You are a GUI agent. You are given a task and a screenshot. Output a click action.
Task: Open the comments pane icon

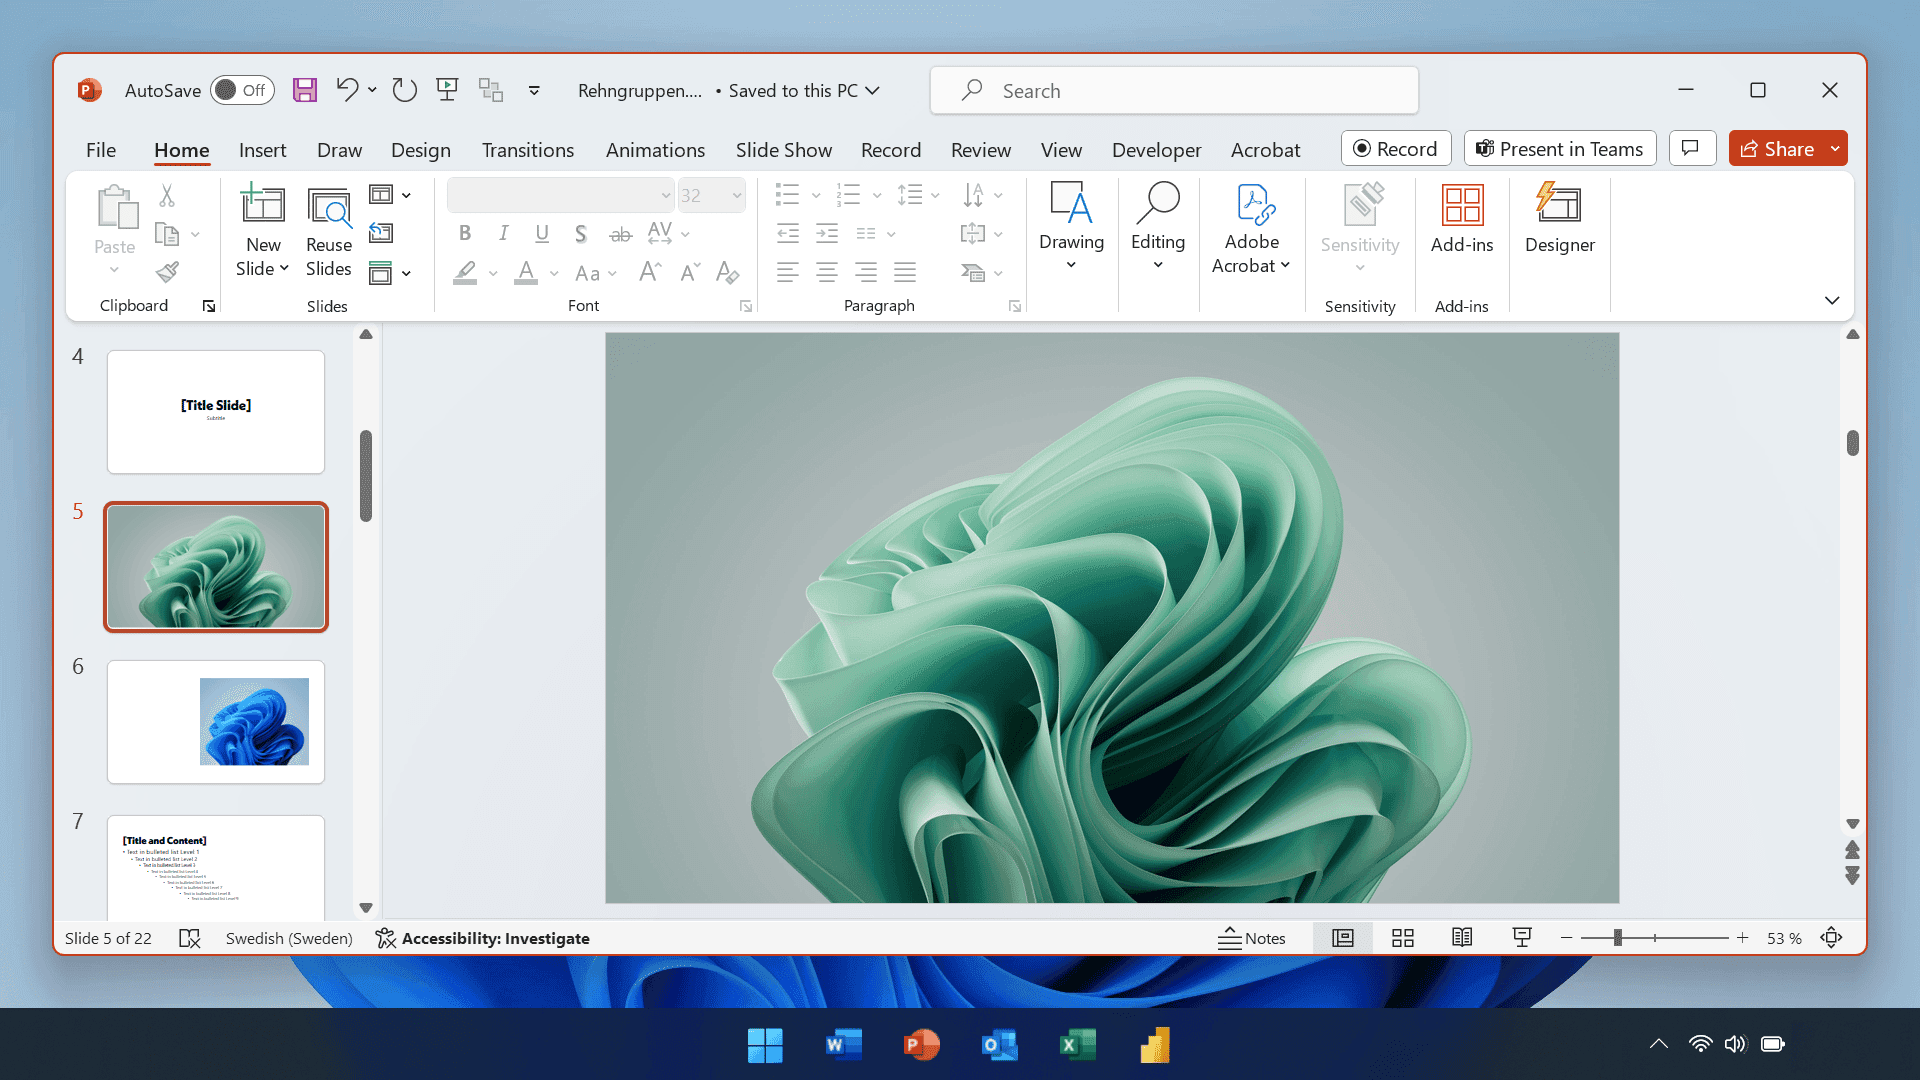pos(1691,148)
